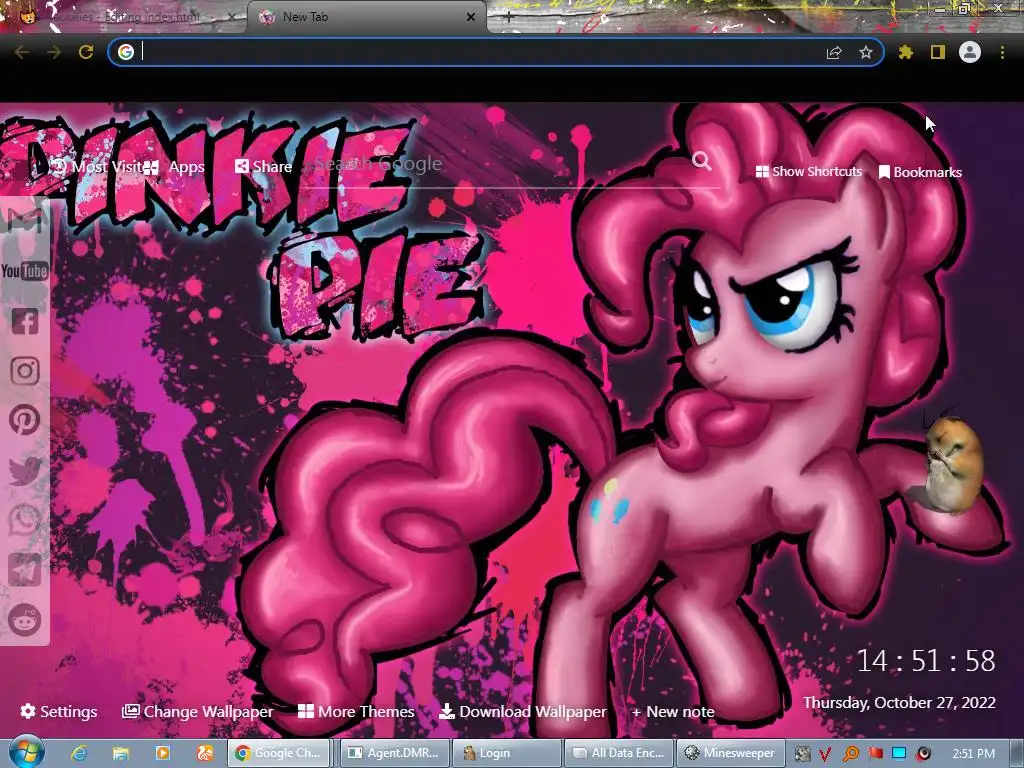Open Chrome's three-dot menu
Viewport: 1024px width, 768px height.
1002,52
